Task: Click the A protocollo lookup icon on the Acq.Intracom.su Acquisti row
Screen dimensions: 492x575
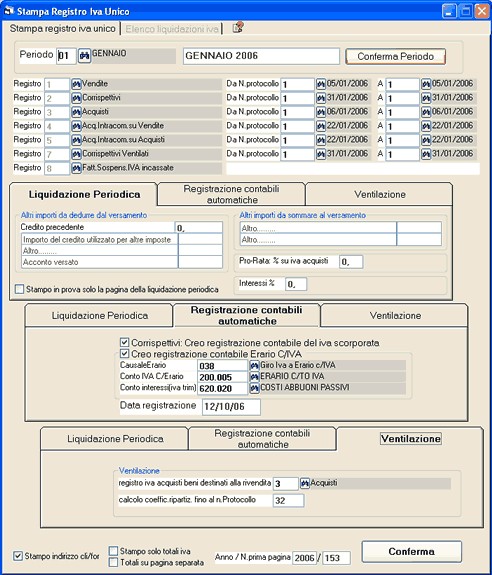Action: point(426,140)
